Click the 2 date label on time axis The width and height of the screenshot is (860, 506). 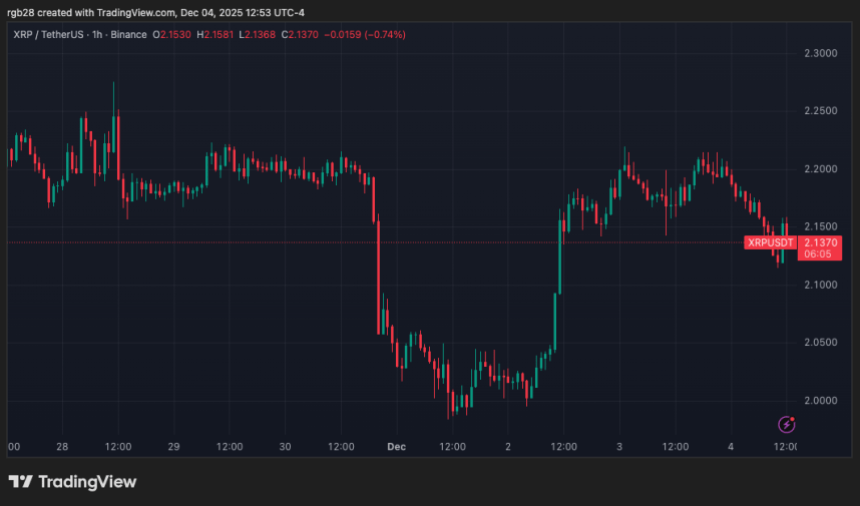coord(508,447)
